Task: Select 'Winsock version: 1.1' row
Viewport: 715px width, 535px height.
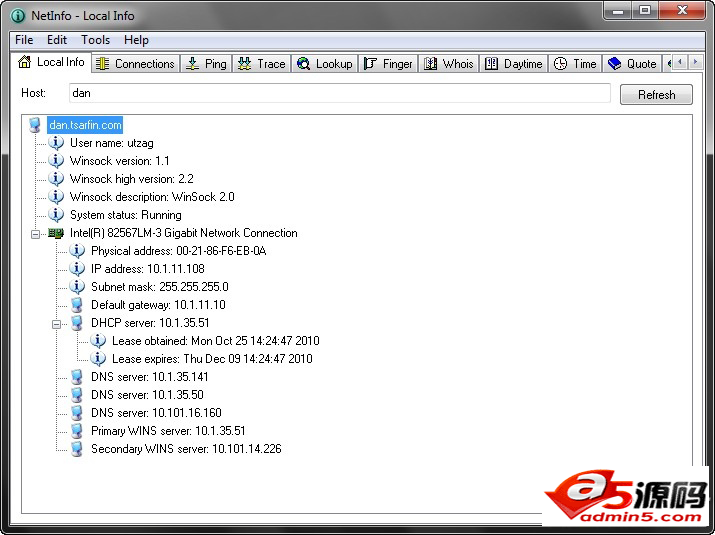Action: [x=119, y=161]
